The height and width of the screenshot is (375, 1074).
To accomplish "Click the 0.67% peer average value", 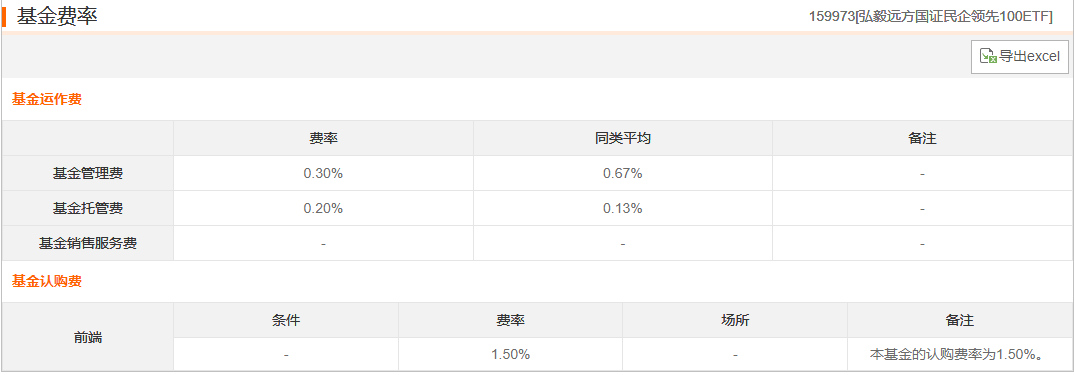I will click(623, 174).
